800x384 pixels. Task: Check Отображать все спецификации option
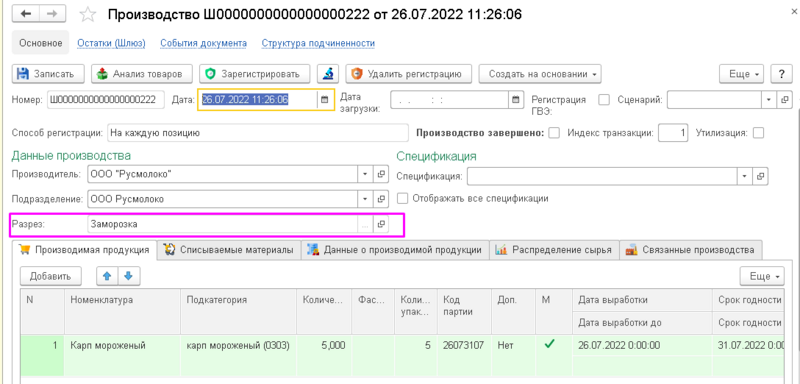click(403, 198)
